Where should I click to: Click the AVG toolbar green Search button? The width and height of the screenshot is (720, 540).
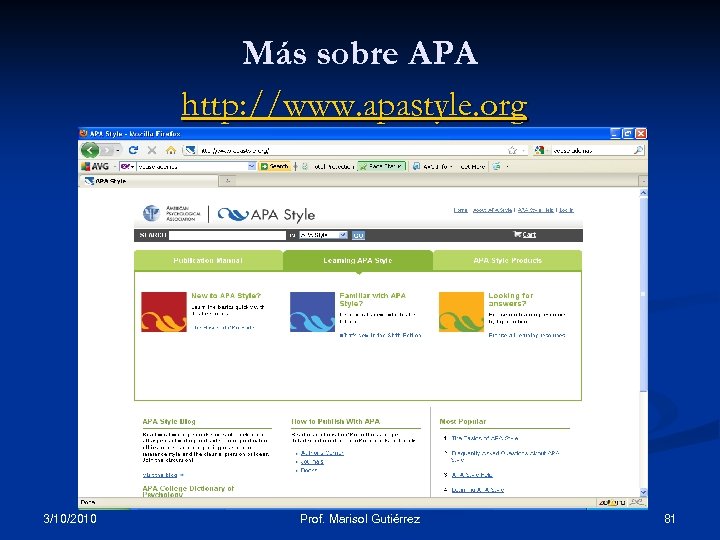point(275,166)
